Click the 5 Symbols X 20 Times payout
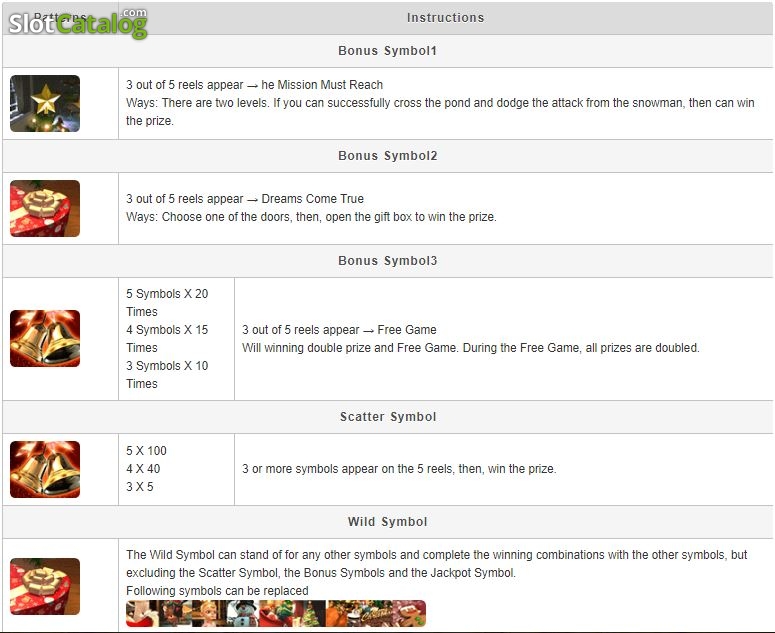Image resolution: width=775 pixels, height=633 pixels. [167, 302]
